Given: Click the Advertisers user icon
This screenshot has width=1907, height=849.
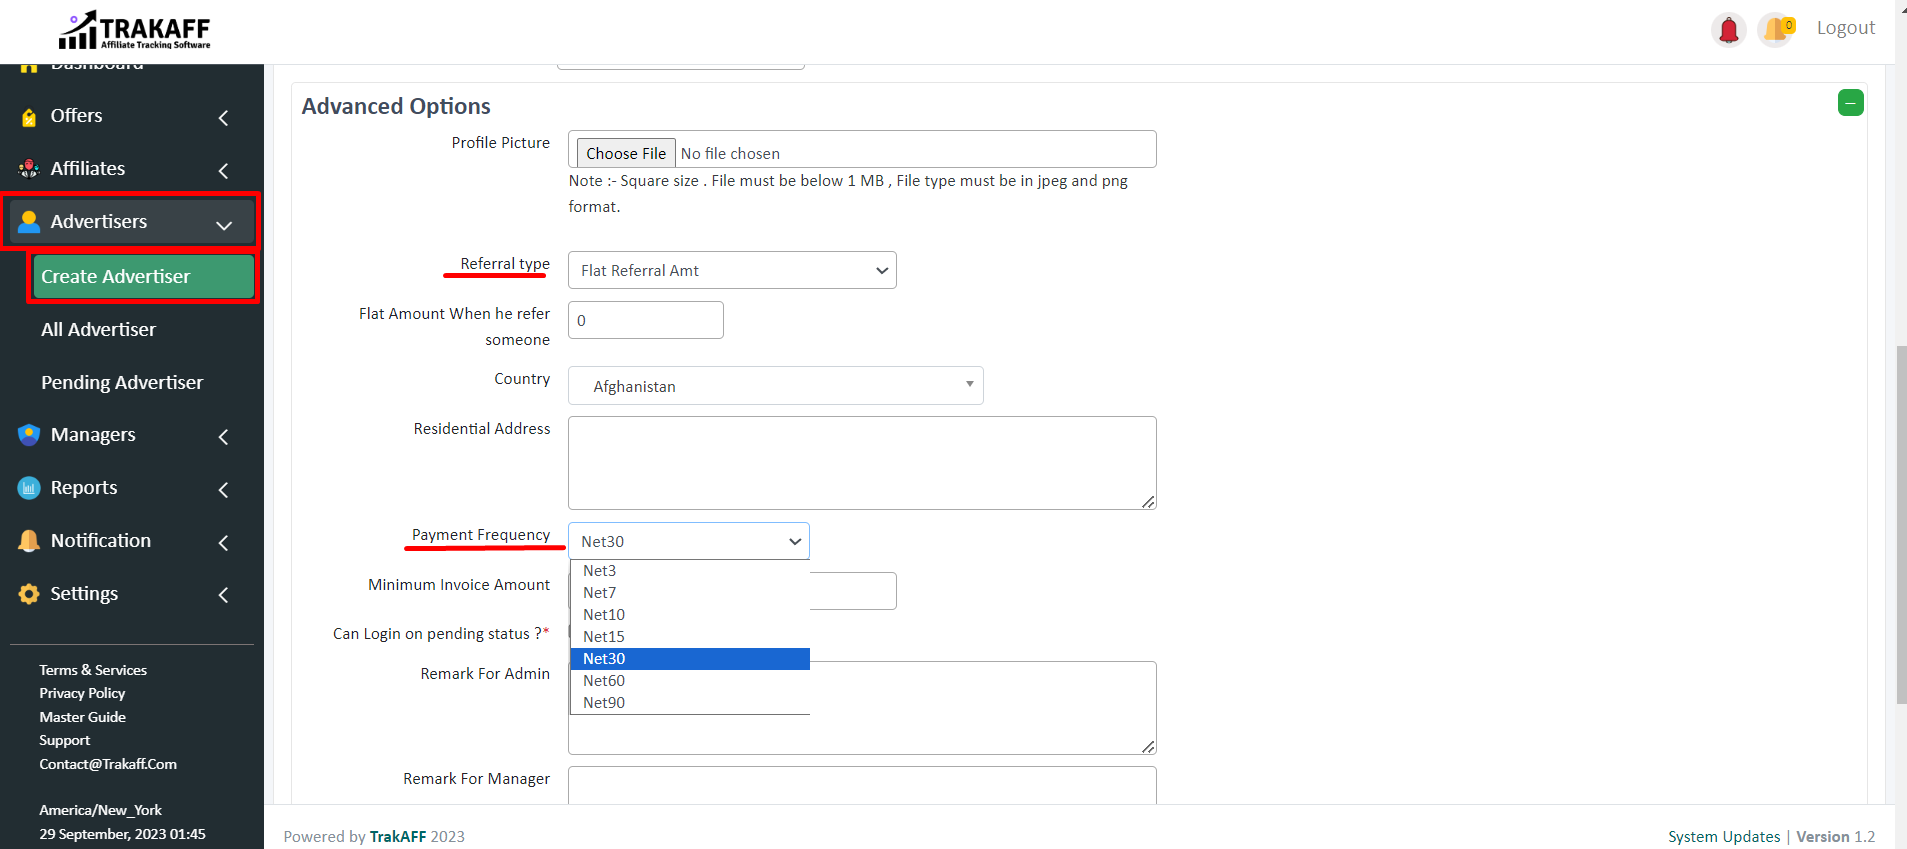Looking at the screenshot, I should click(x=29, y=222).
